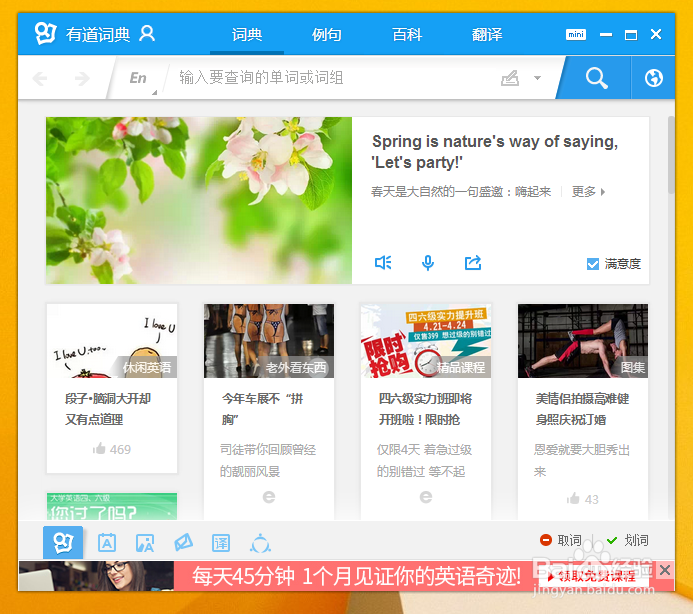The image size is (693, 614).
Task: Open 四六级实力班即将开班啦 course title
Action: coord(425,409)
